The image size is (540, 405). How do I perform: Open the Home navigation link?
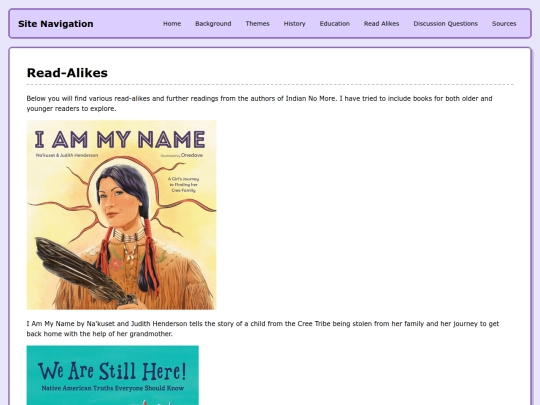tap(172, 24)
